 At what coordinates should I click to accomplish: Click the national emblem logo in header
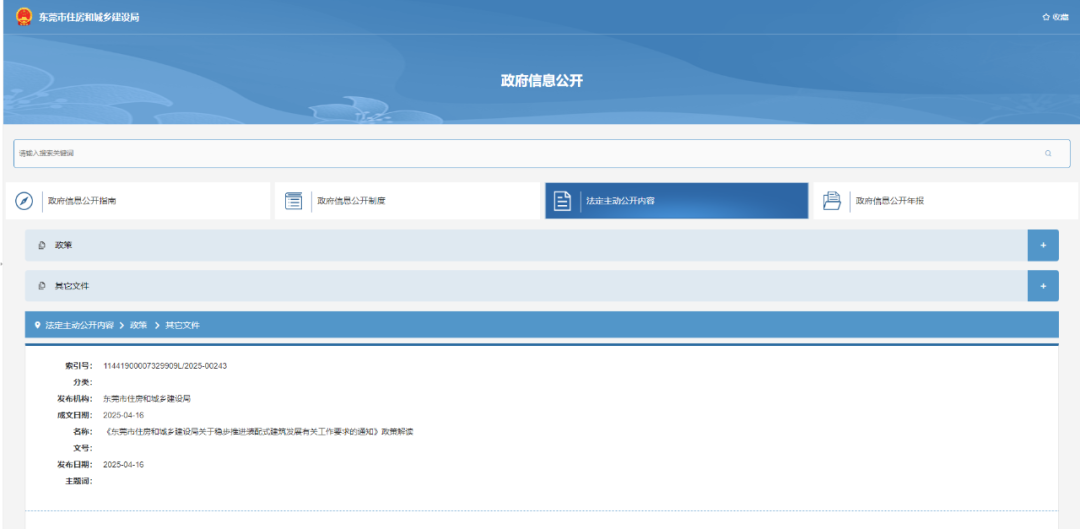click(x=23, y=17)
